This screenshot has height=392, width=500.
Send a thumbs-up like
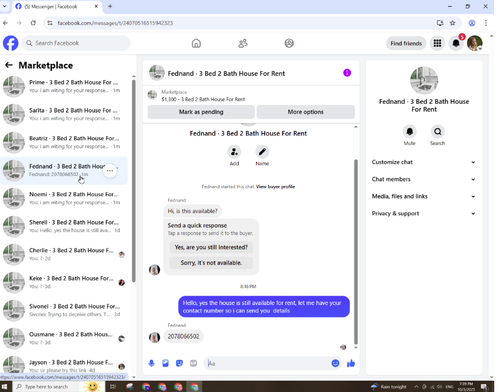click(351, 363)
